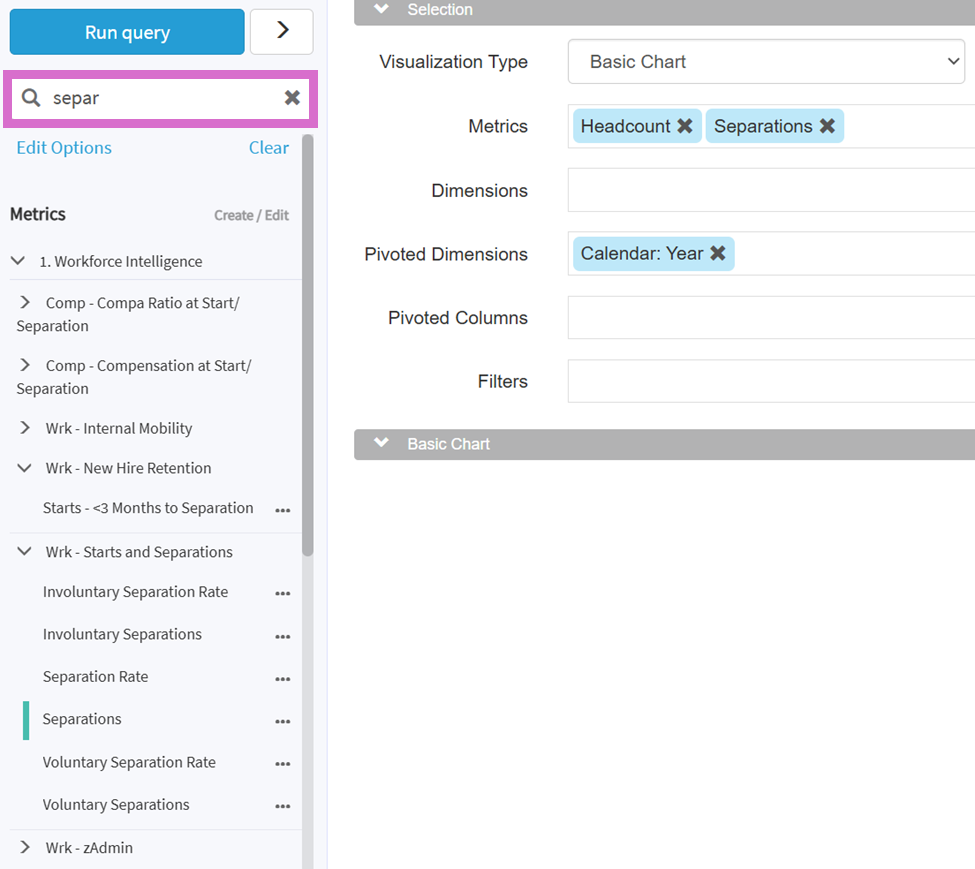This screenshot has width=975, height=869.
Task: Collapse the 1. Workforce Intelligence category
Action: click(18, 261)
